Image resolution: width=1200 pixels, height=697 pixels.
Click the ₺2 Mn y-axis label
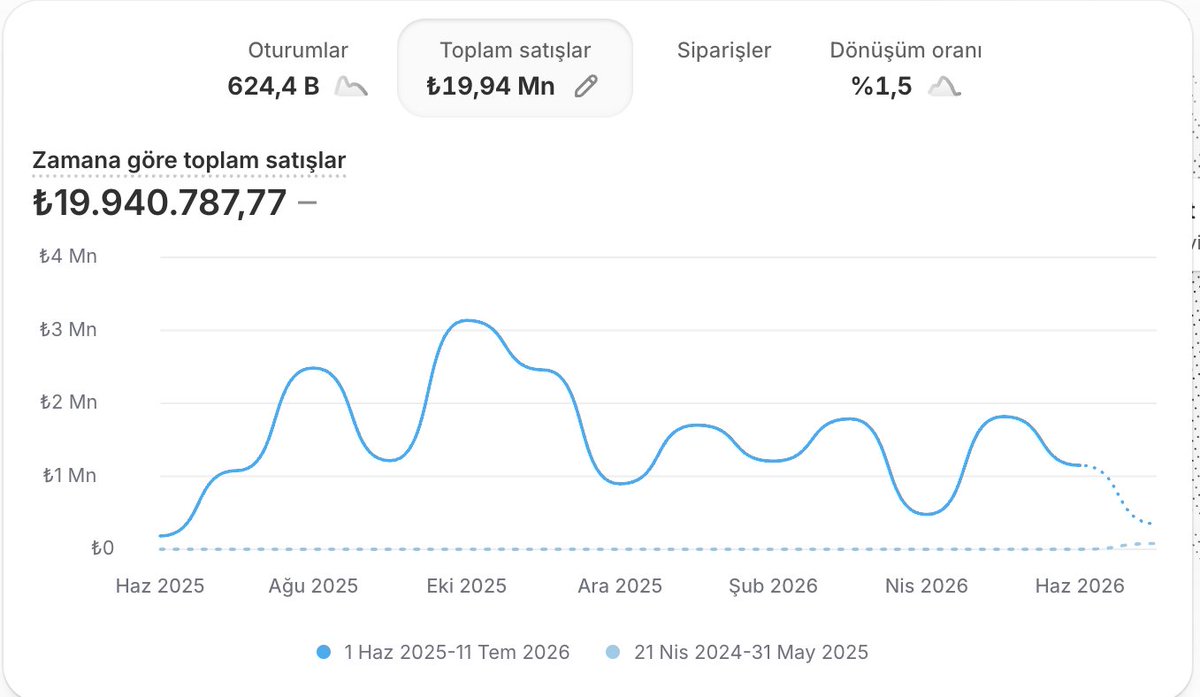68,402
